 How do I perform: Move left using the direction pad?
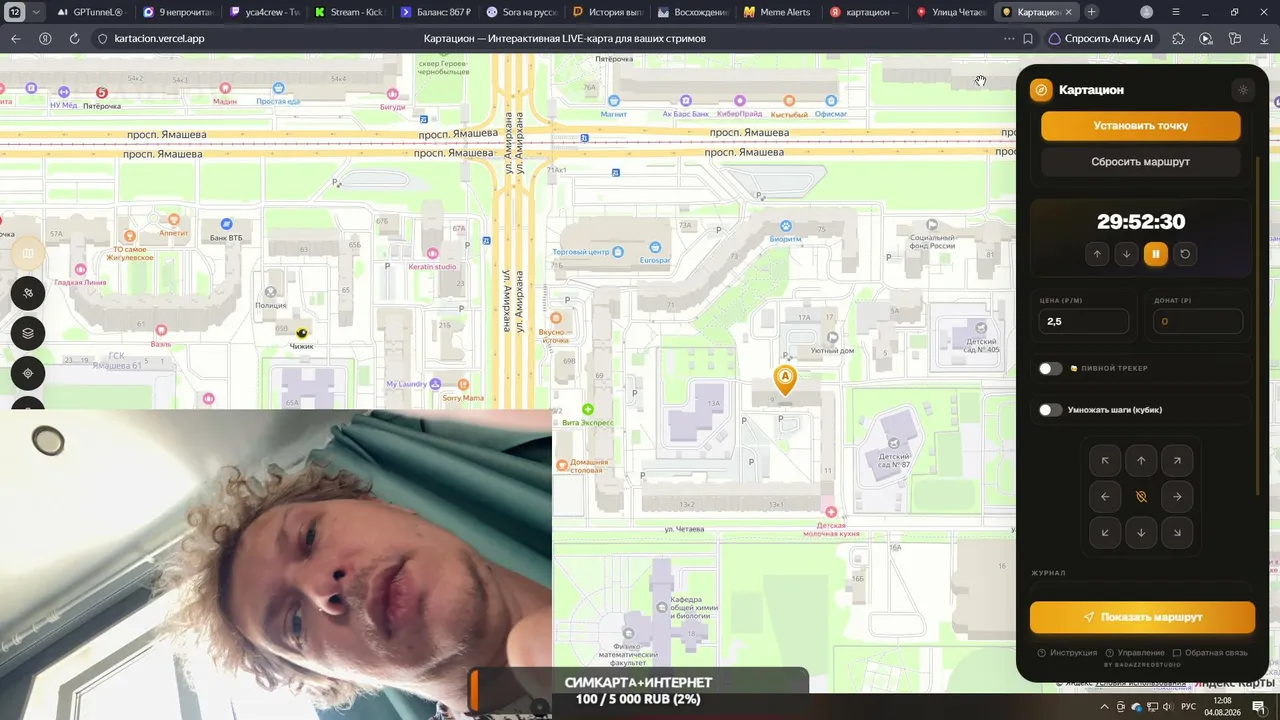click(1105, 497)
